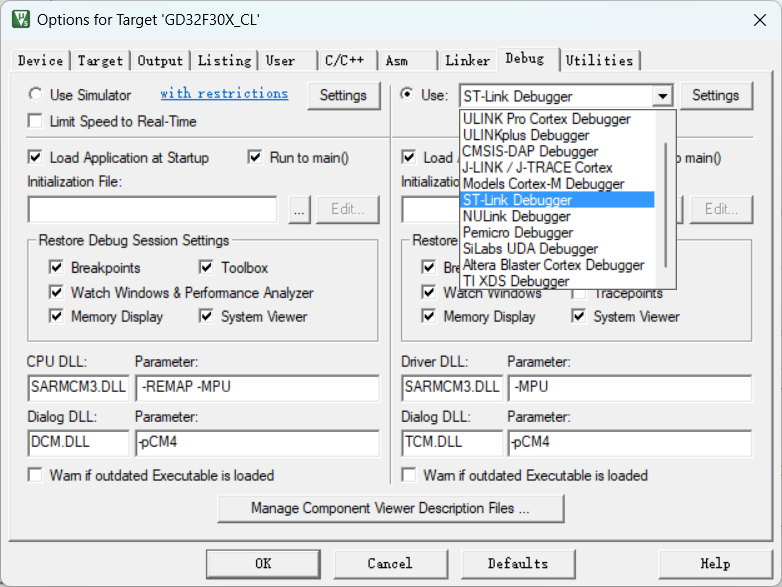The height and width of the screenshot is (587, 782).
Task: Select J-LINK / J-TRACE Cortex option
Action: pyautogui.click(x=558, y=168)
